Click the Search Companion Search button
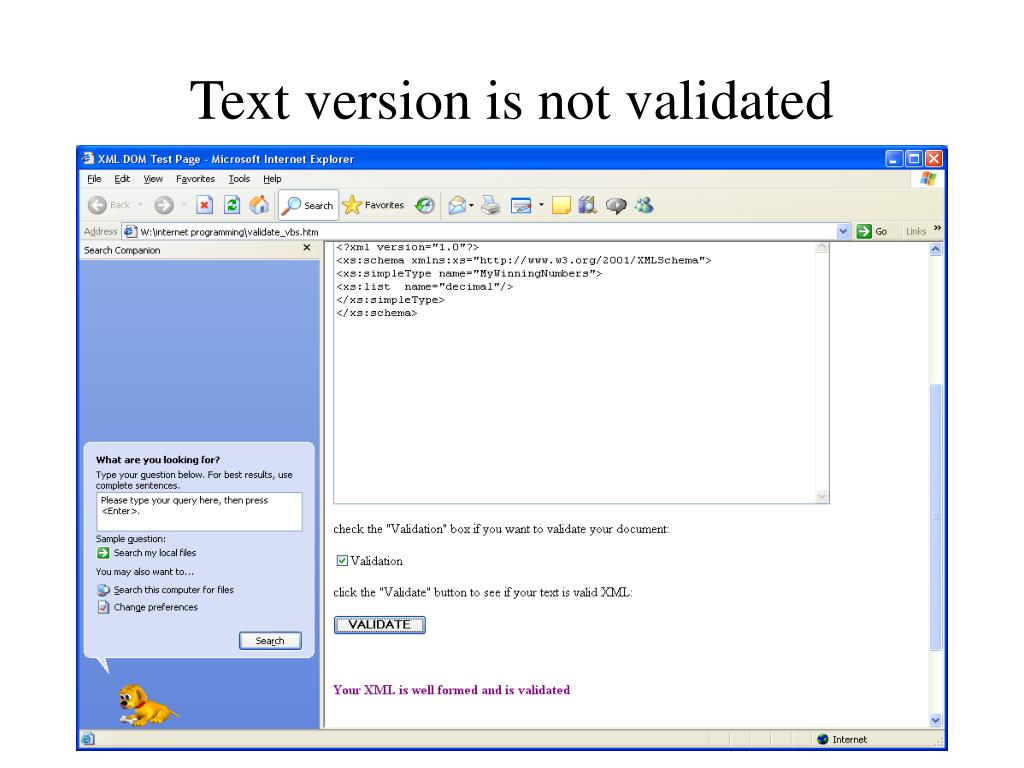This screenshot has height=768, width=1024. click(270, 641)
